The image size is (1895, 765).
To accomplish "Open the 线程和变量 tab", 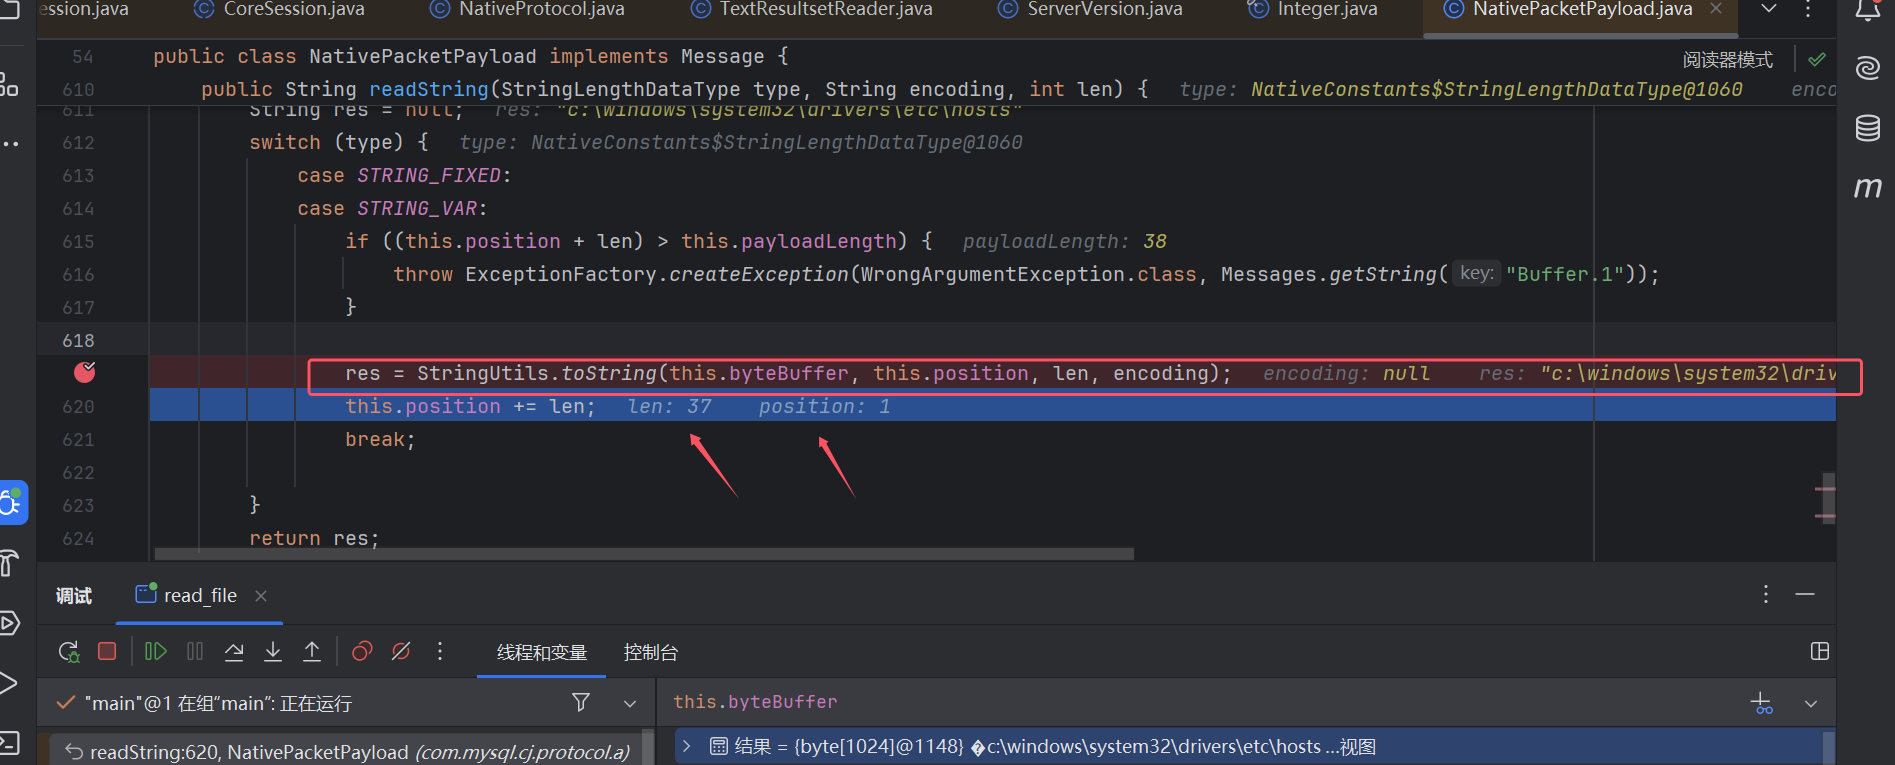I will pyautogui.click(x=542, y=652).
